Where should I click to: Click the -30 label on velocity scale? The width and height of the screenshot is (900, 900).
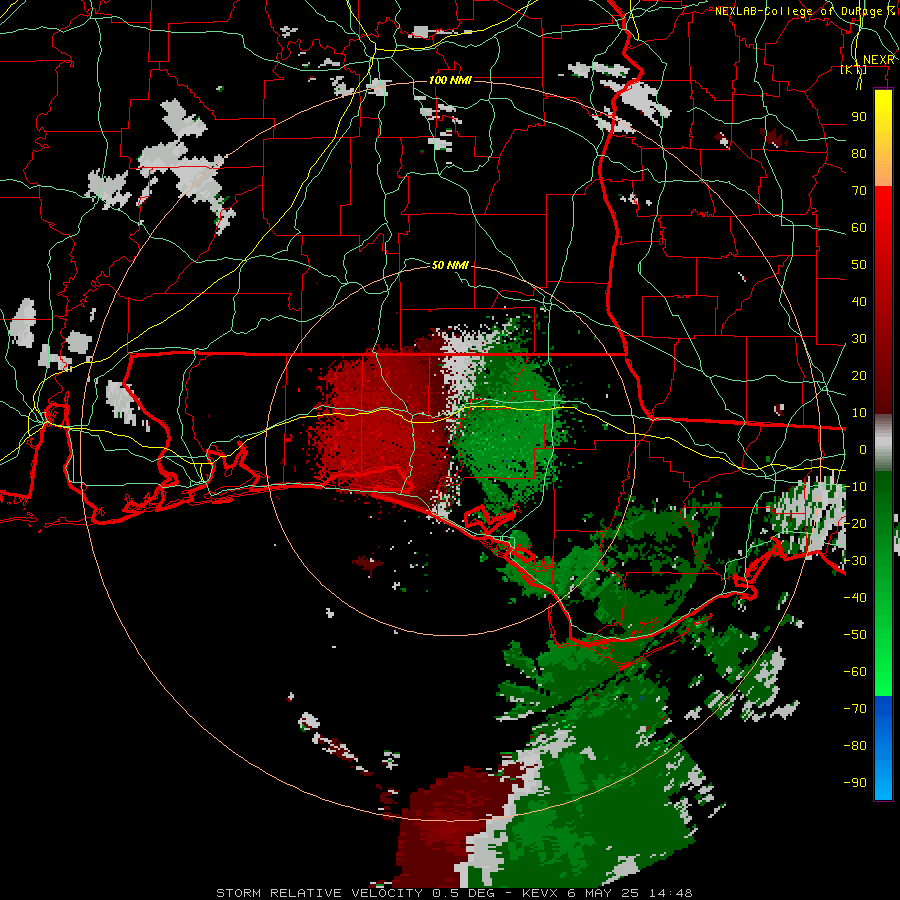(855, 561)
